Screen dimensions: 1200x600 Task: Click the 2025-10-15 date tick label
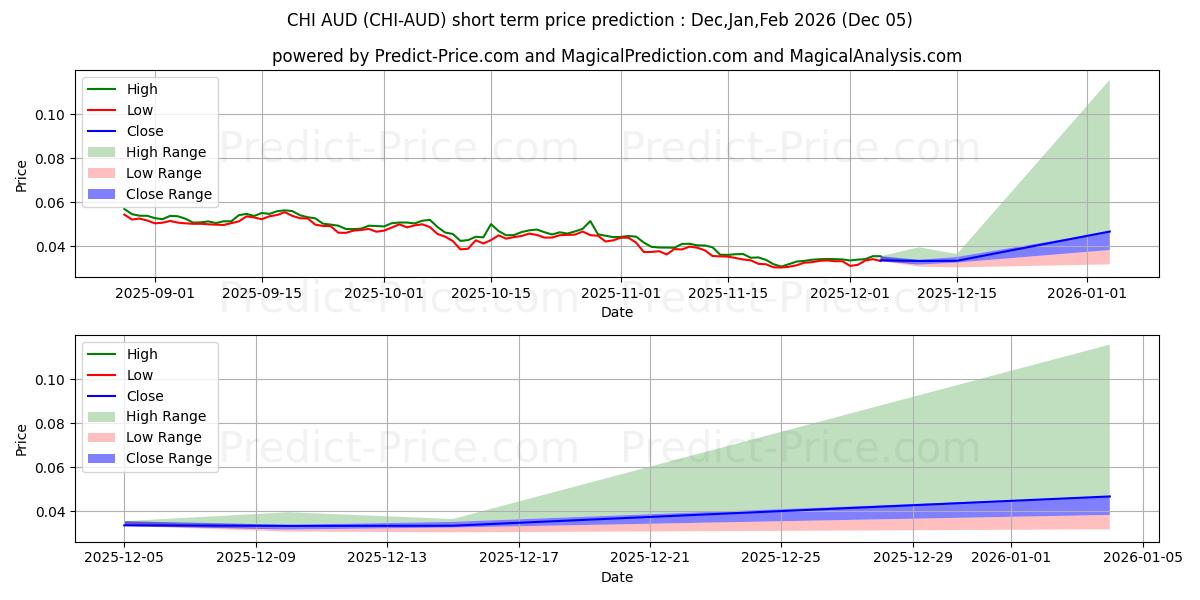pyautogui.click(x=491, y=292)
